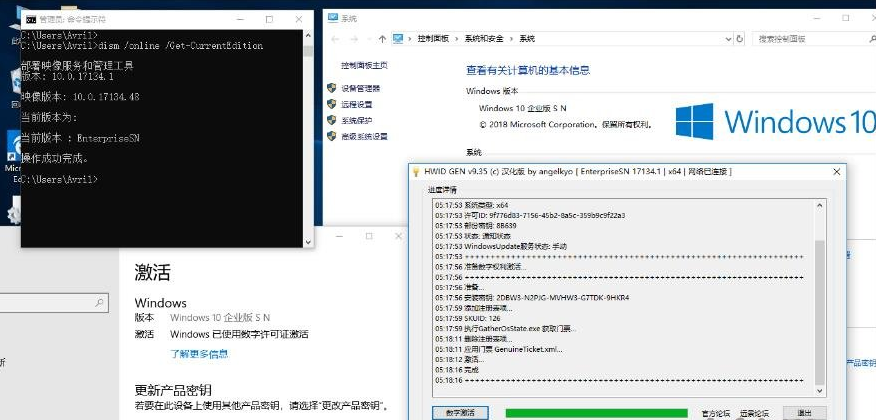Click the command prompt scroll-up arrow

click(308, 35)
